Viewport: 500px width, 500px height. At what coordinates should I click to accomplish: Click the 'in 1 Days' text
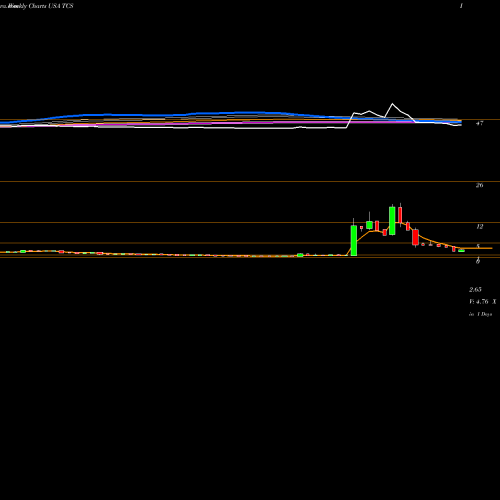pyautogui.click(x=480, y=314)
